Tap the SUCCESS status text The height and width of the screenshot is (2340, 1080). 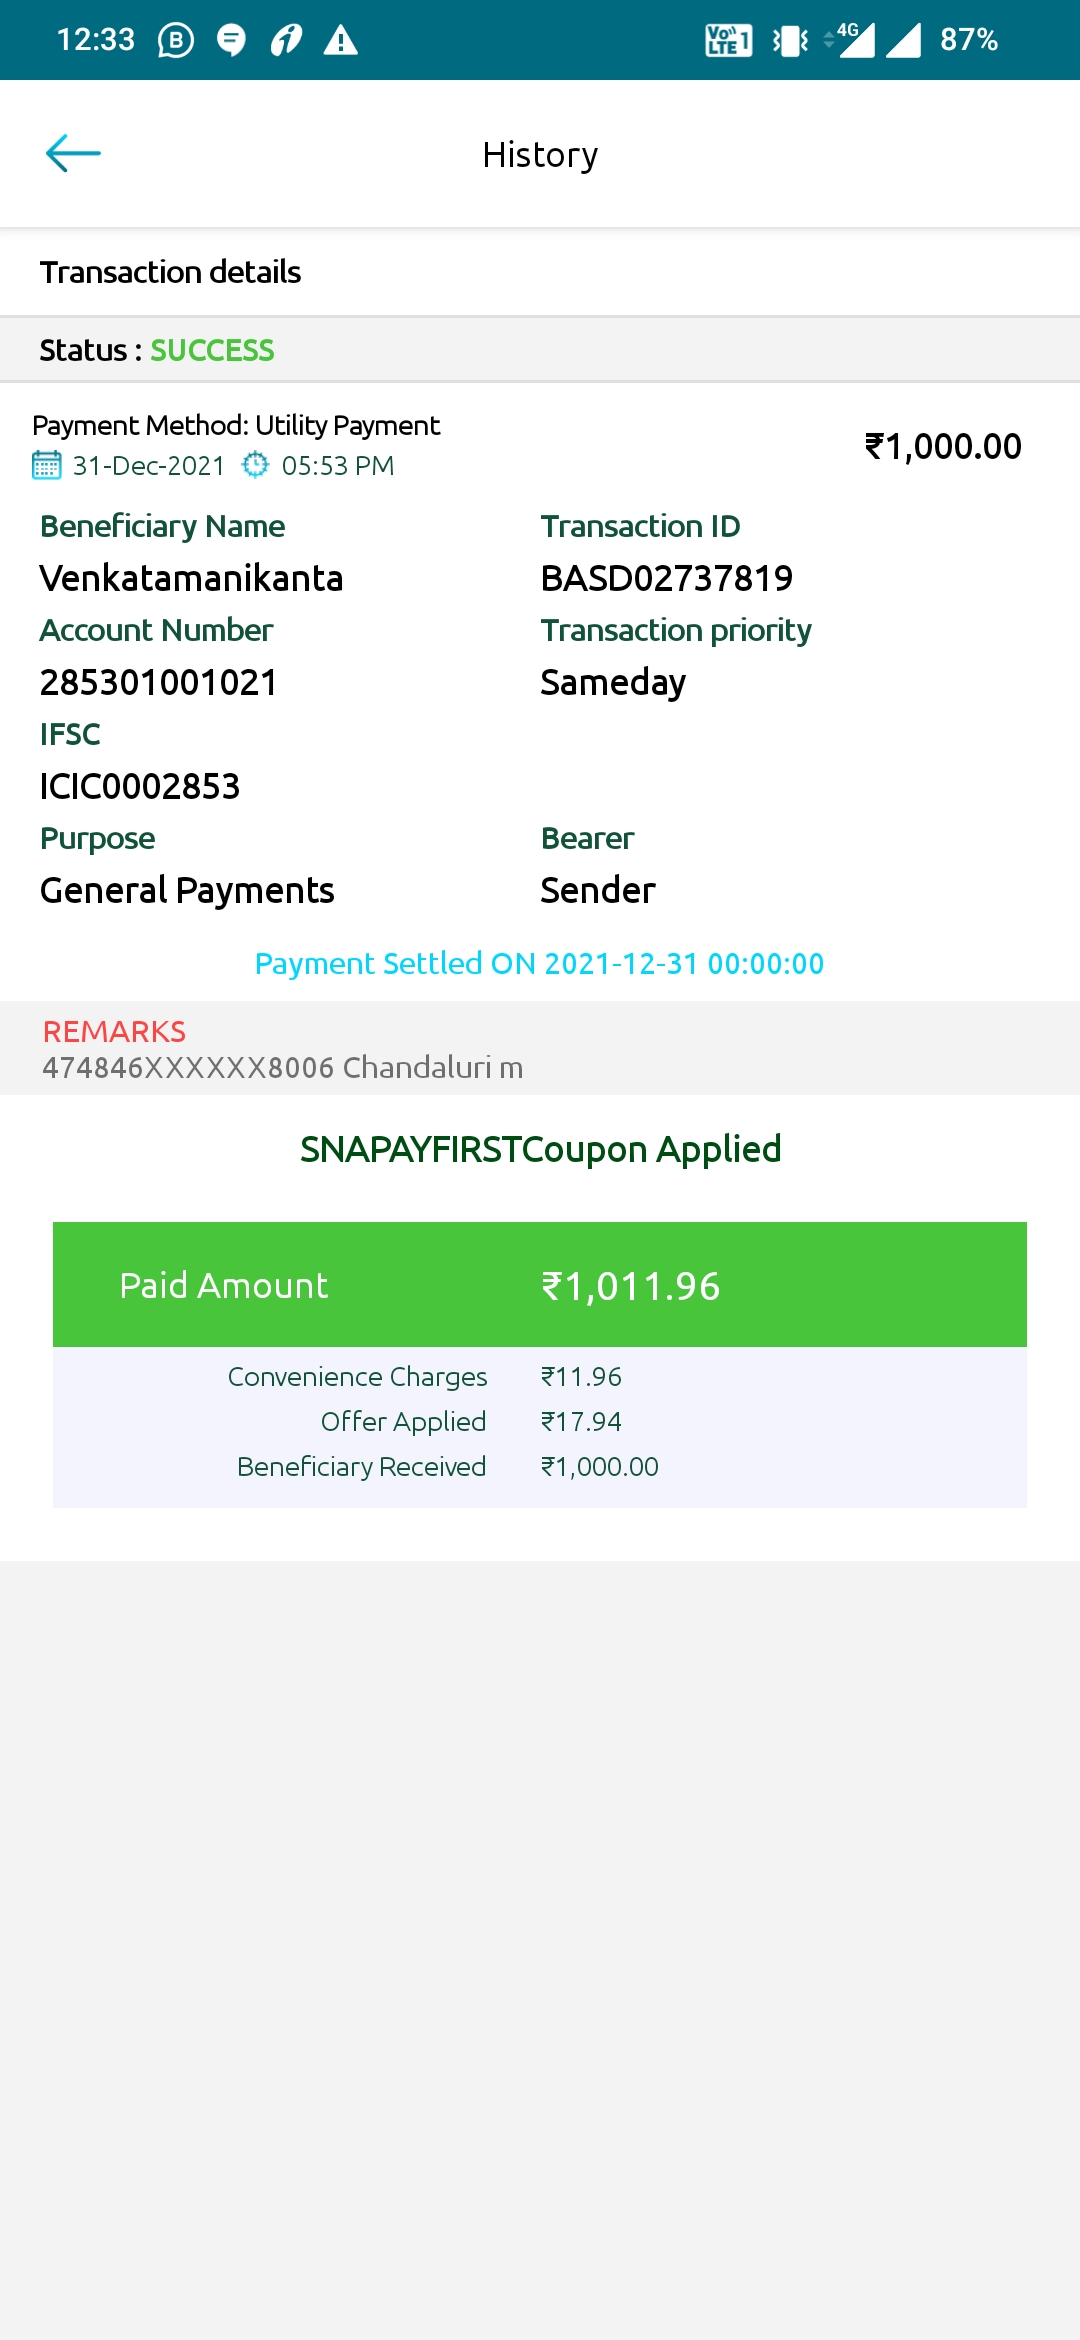pos(212,350)
